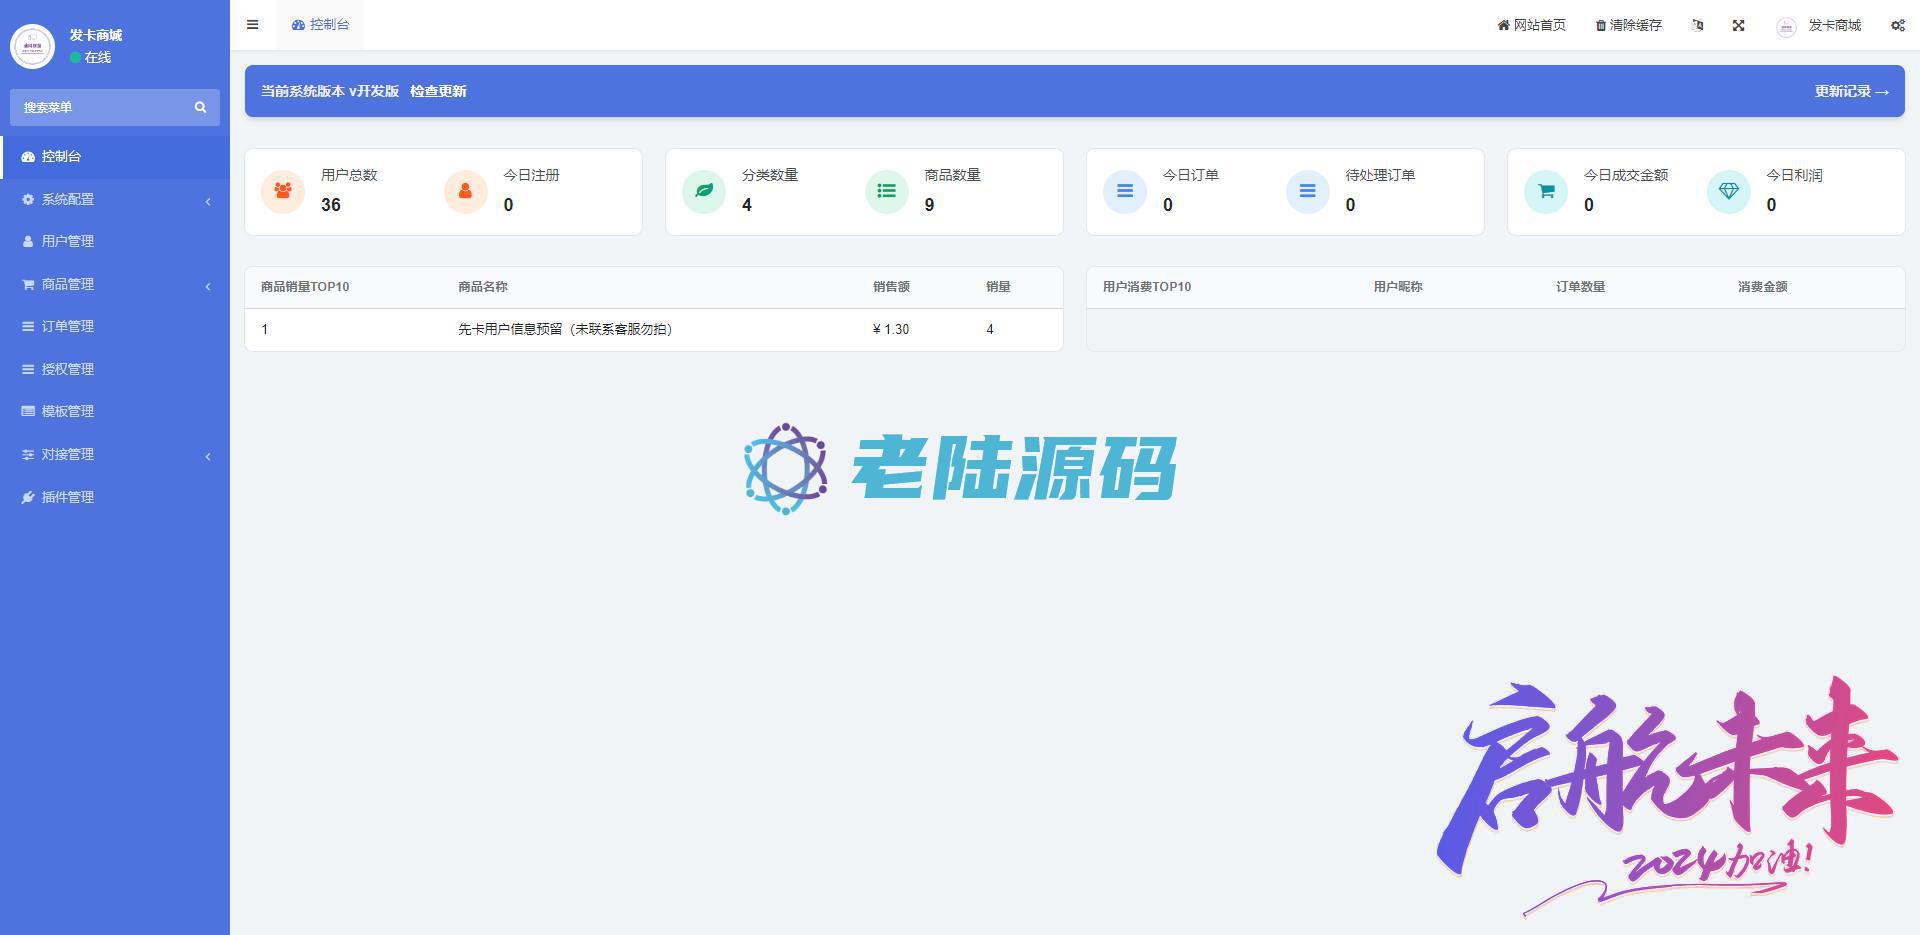Click the 系统配置 gear icon in sidebar
Screen dimensions: 1920x935
click(28, 199)
